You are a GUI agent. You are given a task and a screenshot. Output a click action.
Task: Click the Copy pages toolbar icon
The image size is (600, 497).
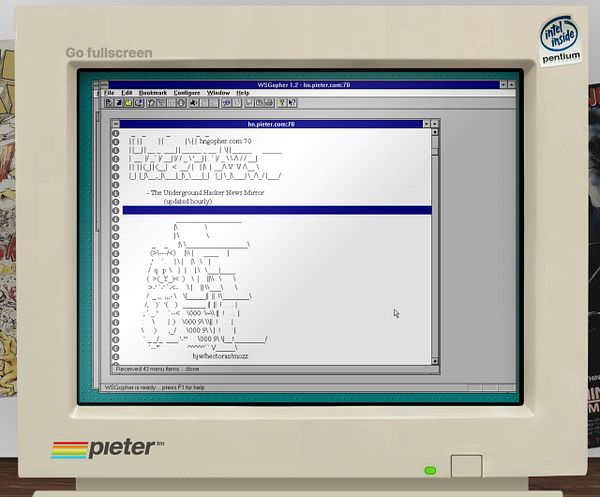(259, 103)
